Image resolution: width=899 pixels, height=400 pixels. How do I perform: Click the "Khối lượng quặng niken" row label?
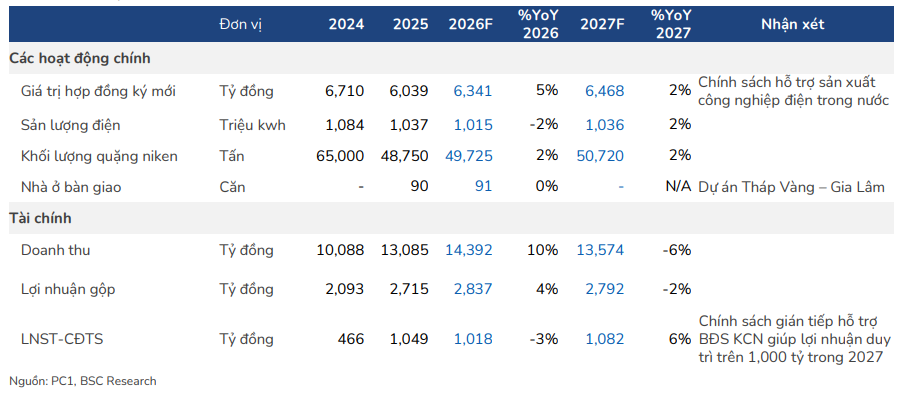coord(99,156)
